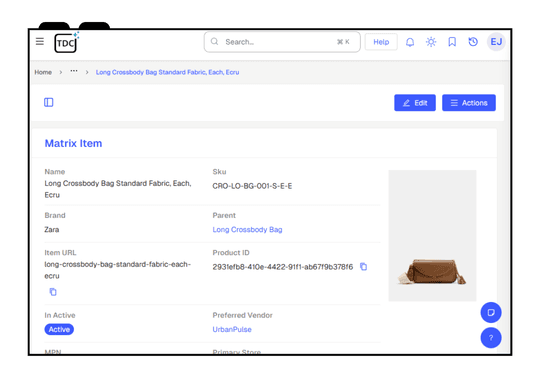Image resolution: width=540 pixels, height=384 pixels.
Task: Open the Actions menu button
Action: 469,103
